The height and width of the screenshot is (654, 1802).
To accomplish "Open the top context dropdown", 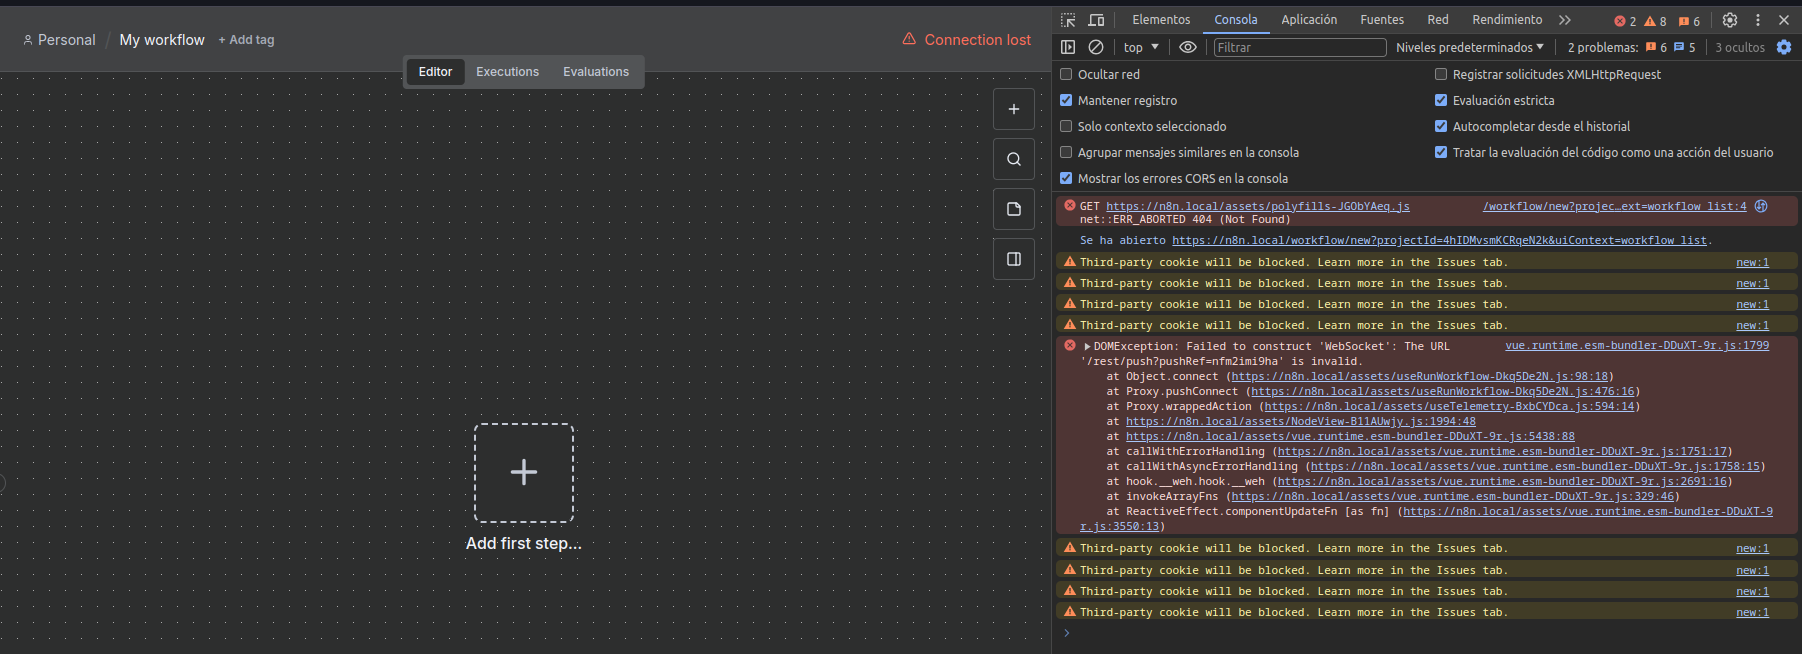I will (x=1141, y=47).
